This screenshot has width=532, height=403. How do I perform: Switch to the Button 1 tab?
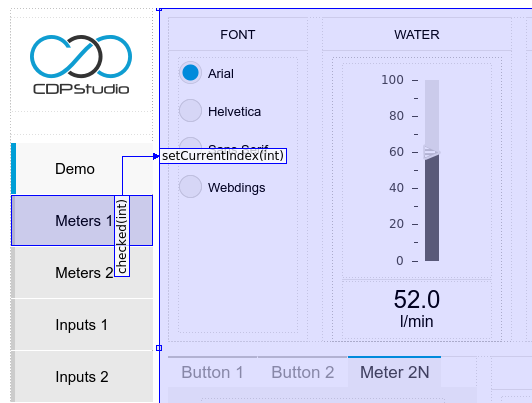[x=212, y=372]
